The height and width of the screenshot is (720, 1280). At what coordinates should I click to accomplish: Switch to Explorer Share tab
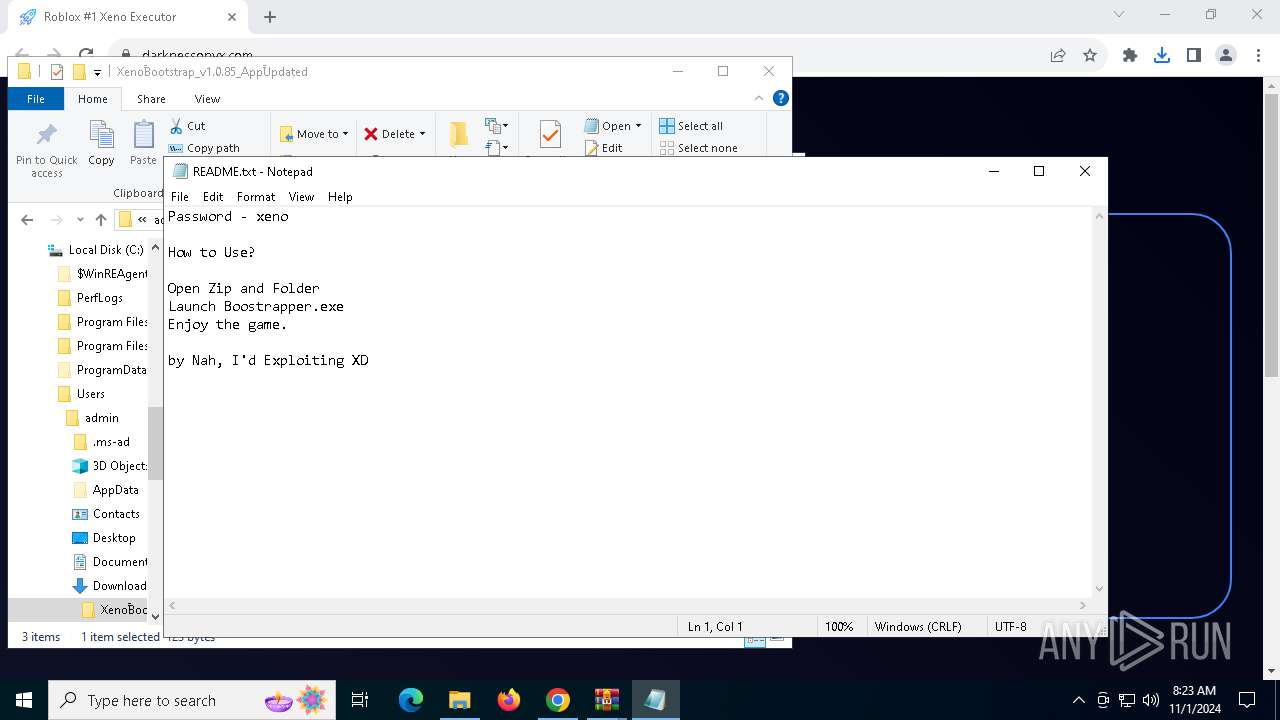coord(151,99)
